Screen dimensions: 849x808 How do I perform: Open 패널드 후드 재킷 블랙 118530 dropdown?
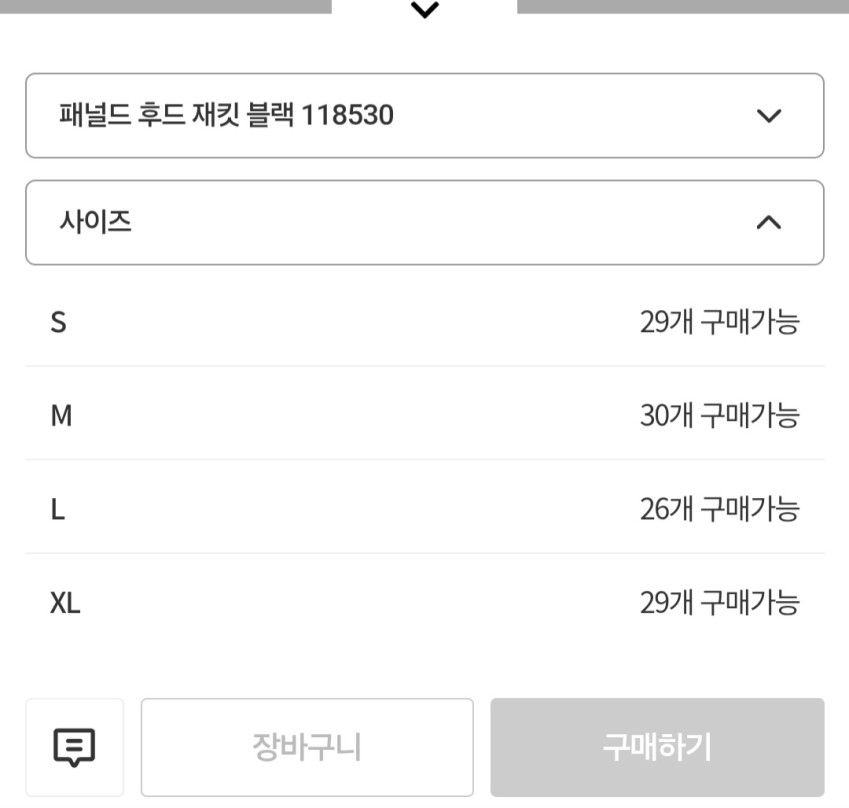point(424,116)
